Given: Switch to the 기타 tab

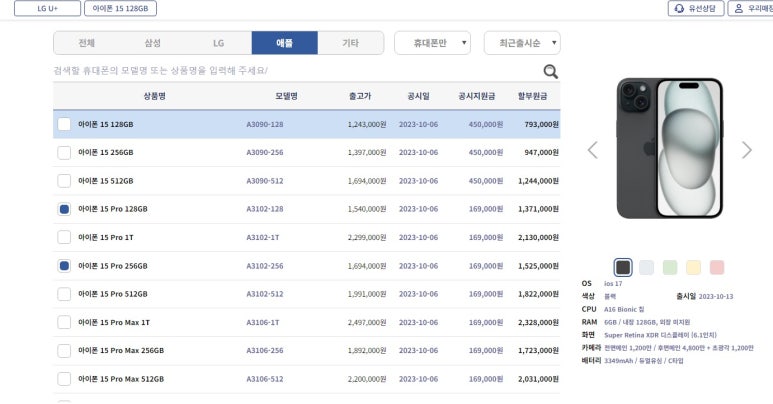Looking at the screenshot, I should [x=351, y=43].
